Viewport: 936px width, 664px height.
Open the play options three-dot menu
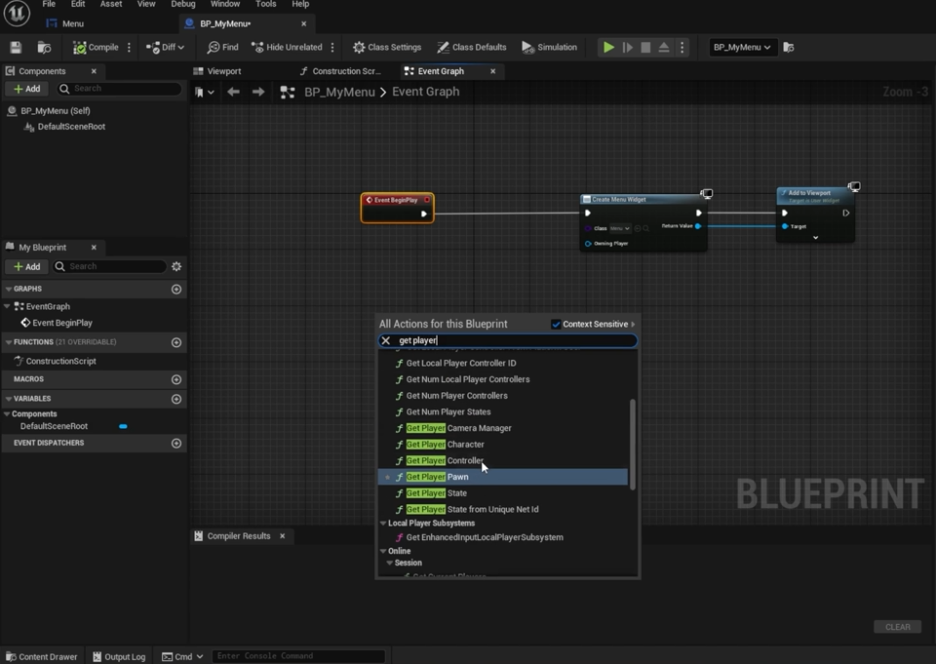tap(682, 47)
